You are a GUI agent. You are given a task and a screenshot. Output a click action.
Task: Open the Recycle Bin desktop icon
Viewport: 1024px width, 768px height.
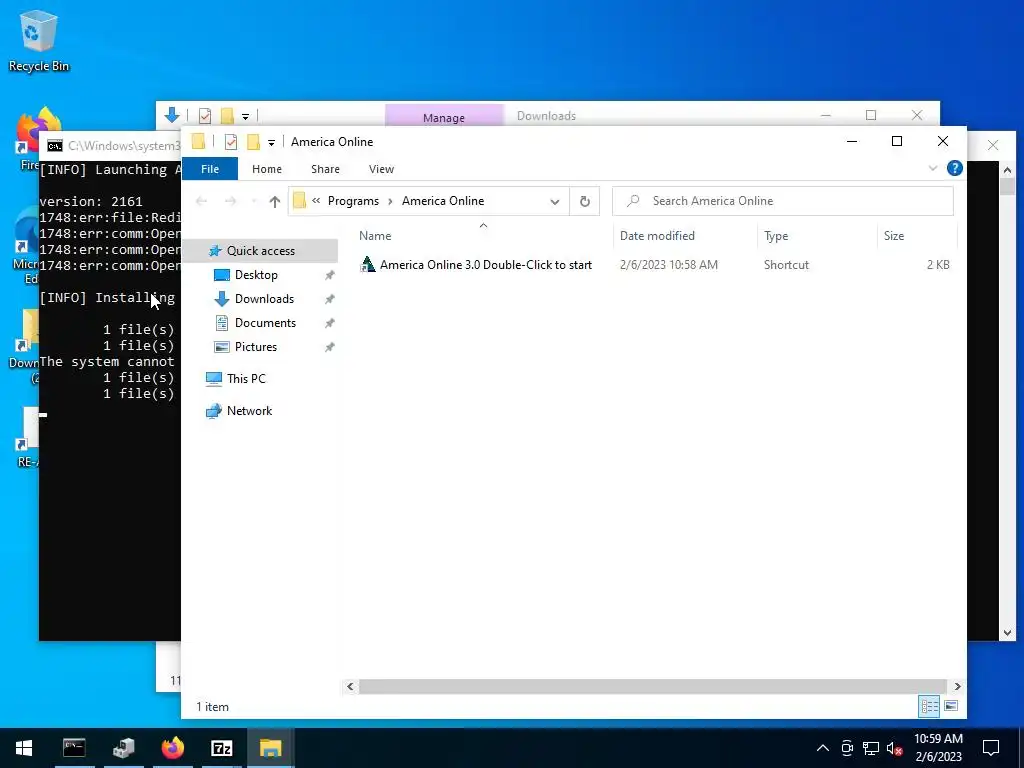pyautogui.click(x=39, y=40)
